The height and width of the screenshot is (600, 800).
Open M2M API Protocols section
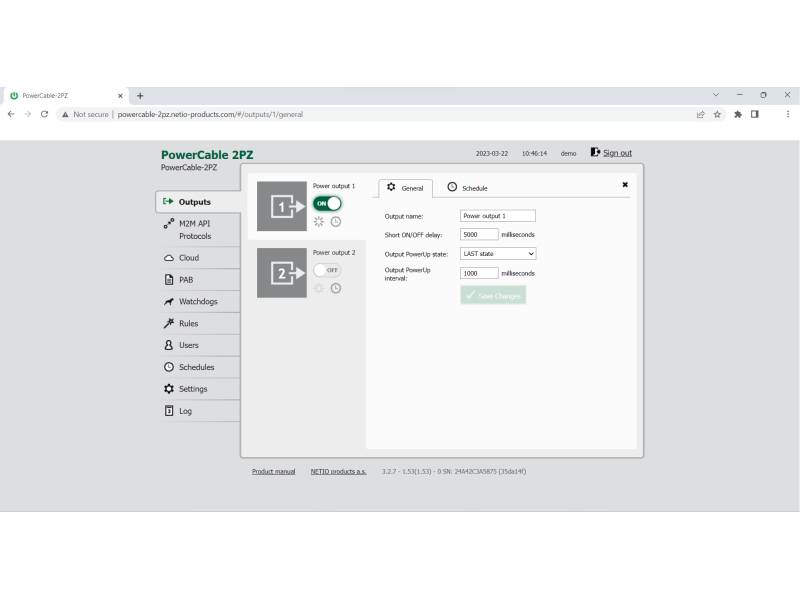198,230
